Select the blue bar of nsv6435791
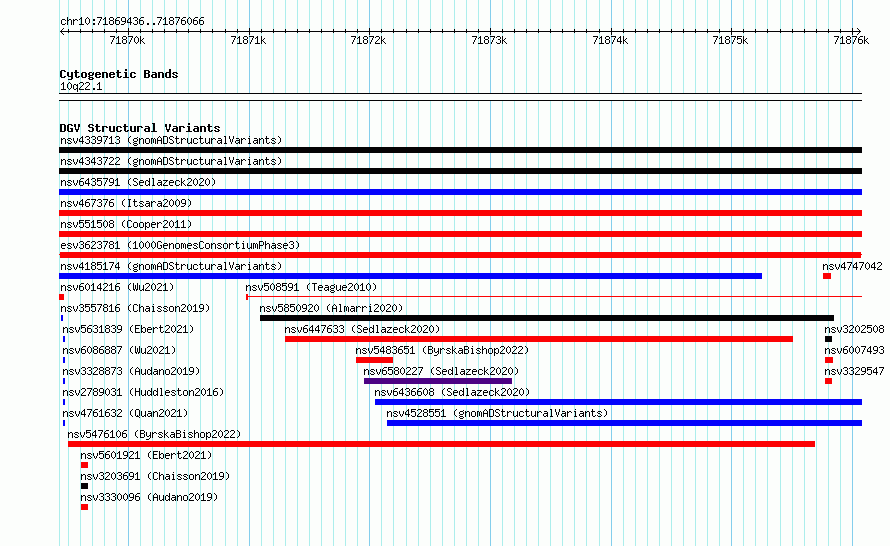 460,192
